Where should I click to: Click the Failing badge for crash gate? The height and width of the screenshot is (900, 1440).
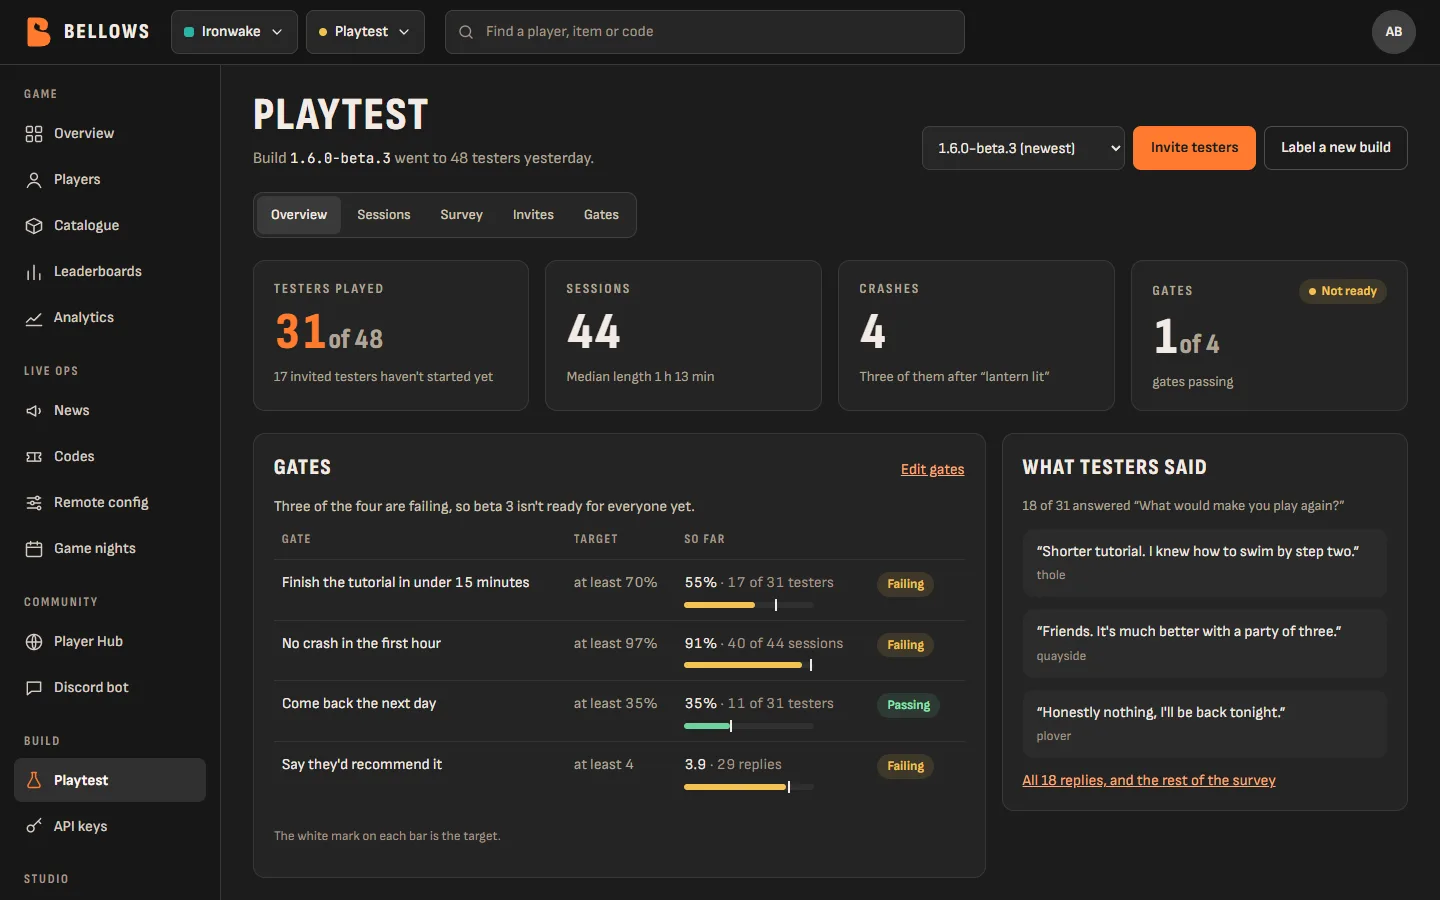(x=905, y=645)
